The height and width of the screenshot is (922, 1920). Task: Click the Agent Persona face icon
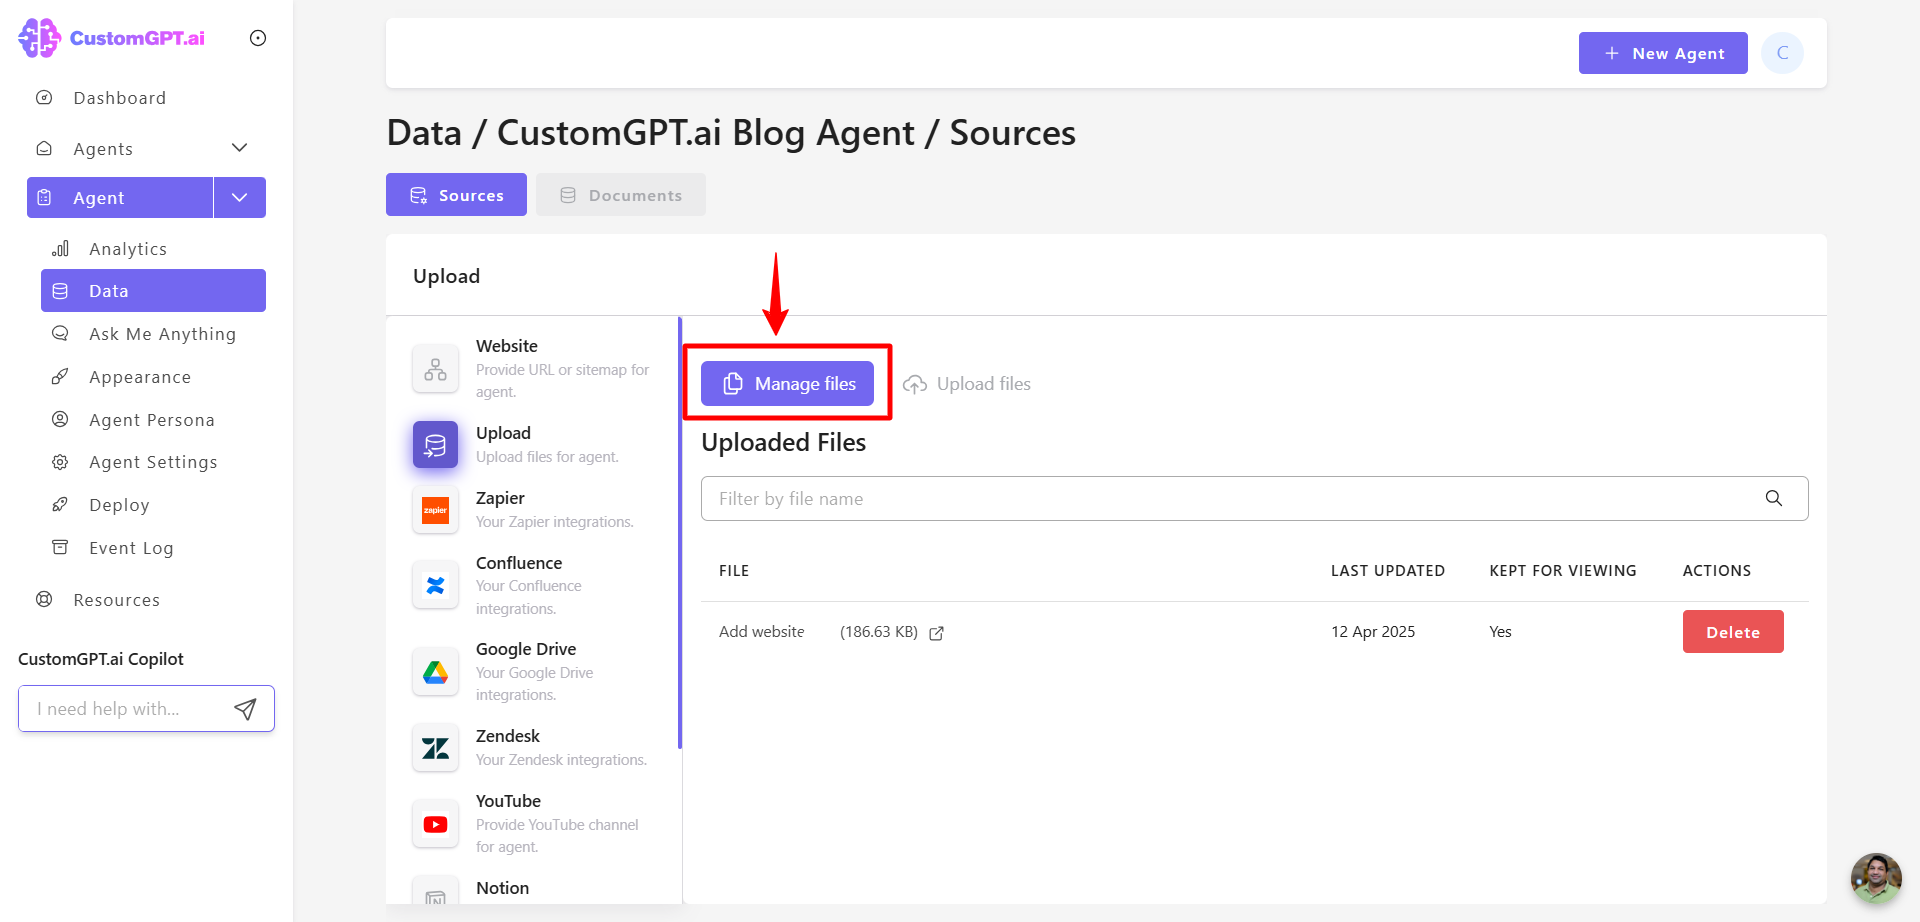60,419
